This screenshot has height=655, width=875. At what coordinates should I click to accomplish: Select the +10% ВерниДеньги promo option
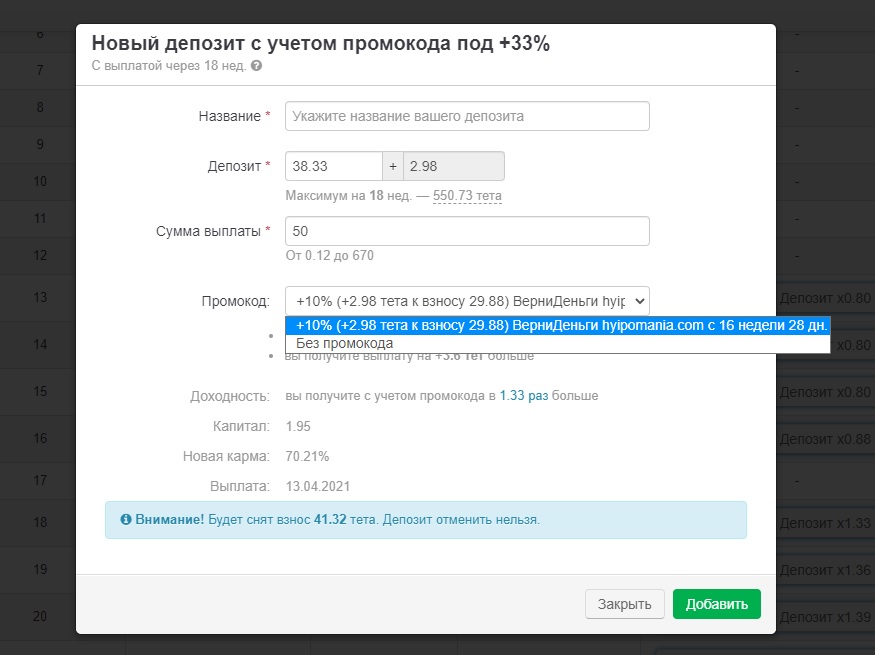[x=557, y=325]
